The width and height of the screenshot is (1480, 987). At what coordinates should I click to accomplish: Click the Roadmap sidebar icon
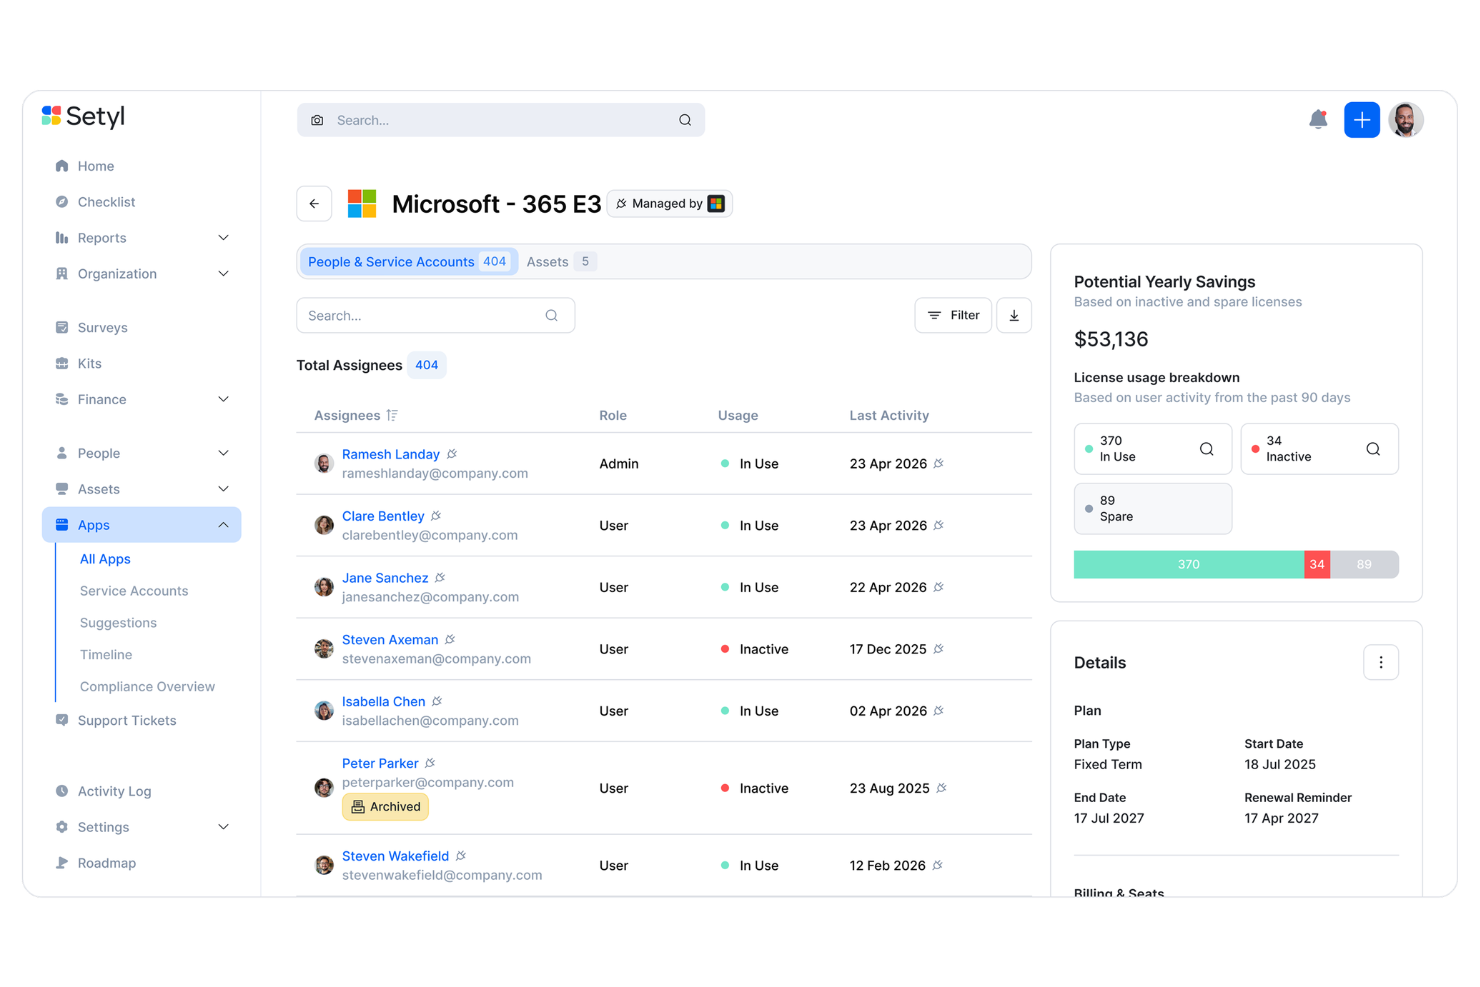tap(62, 863)
